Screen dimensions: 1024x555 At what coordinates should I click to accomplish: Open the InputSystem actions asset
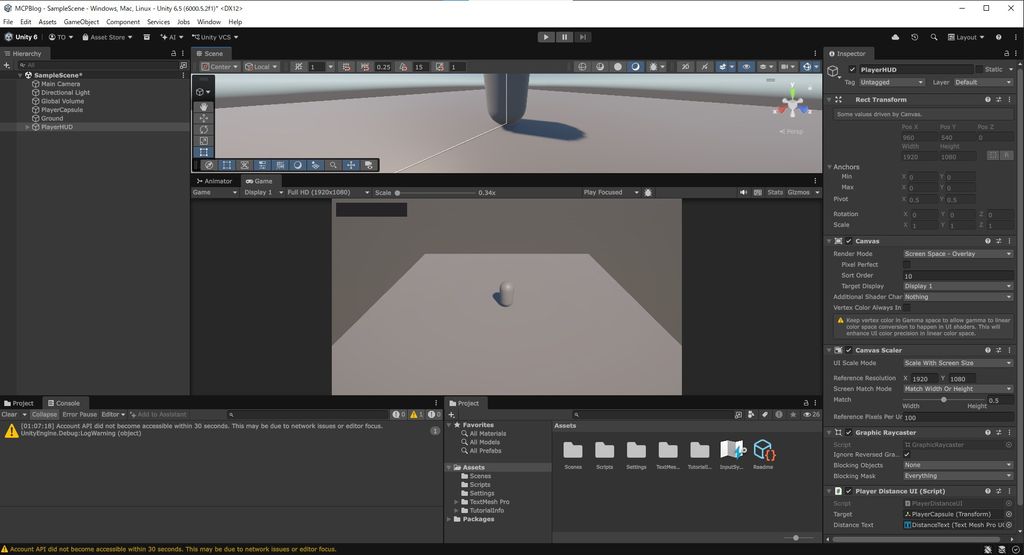pyautogui.click(x=732, y=454)
